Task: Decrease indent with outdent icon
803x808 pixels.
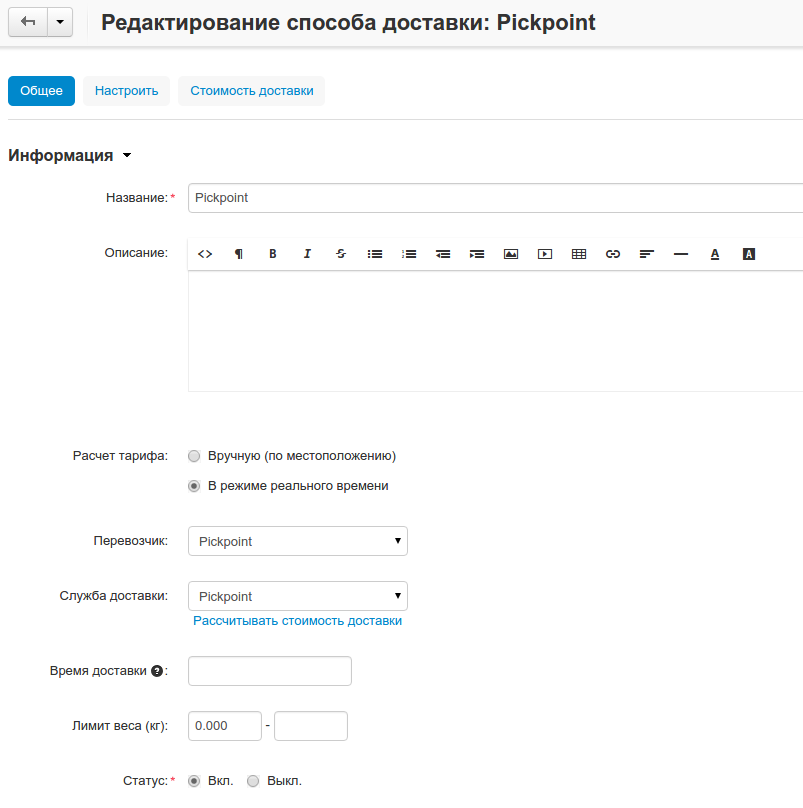Action: click(443, 254)
